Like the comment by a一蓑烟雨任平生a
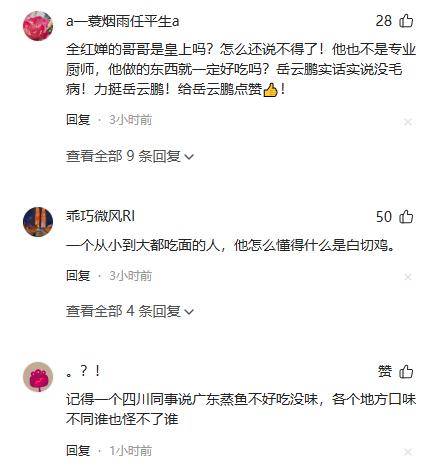440x472 pixels. coord(406,21)
